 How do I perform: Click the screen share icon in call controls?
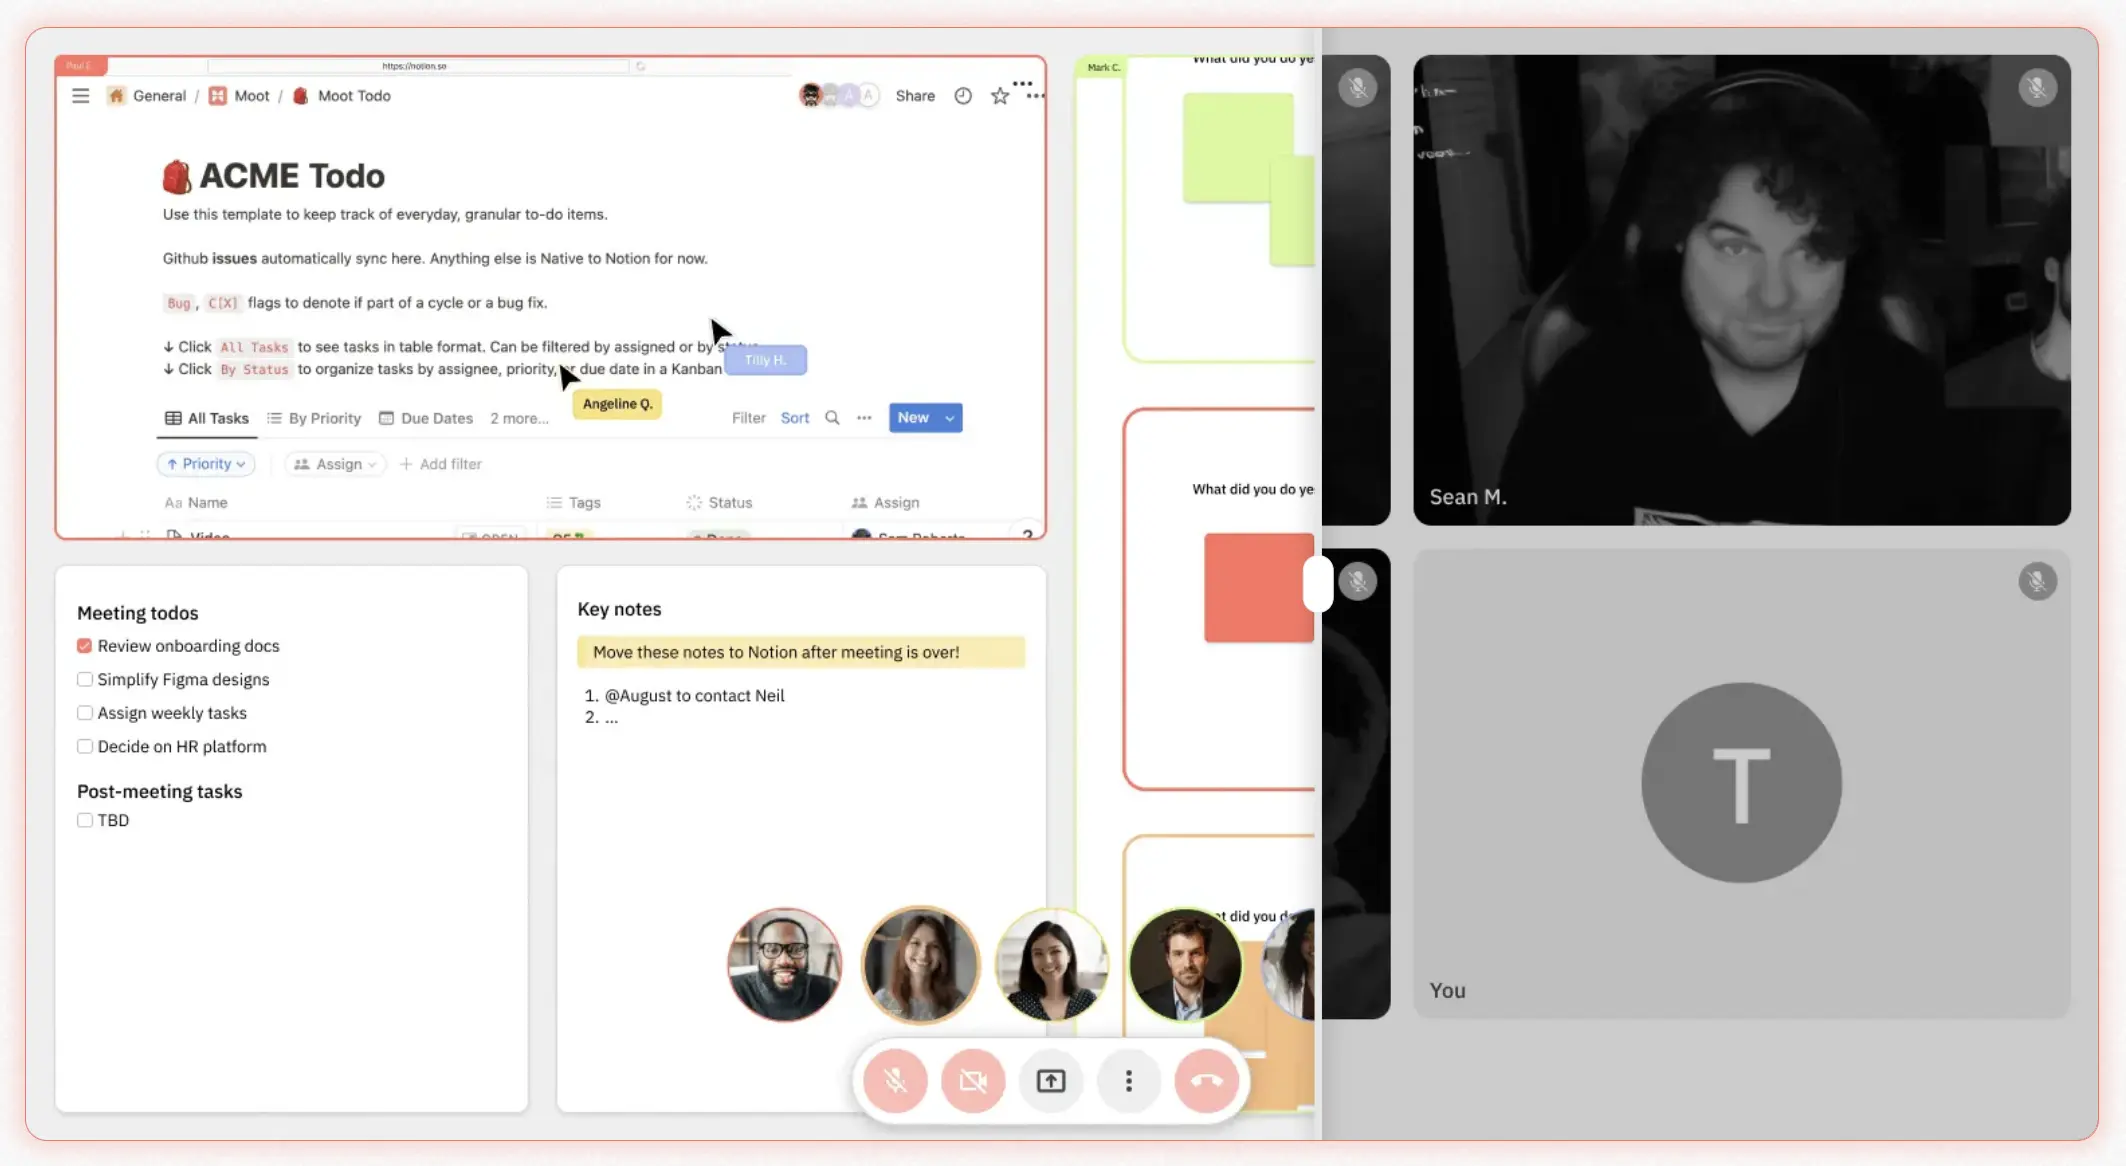(x=1051, y=1080)
